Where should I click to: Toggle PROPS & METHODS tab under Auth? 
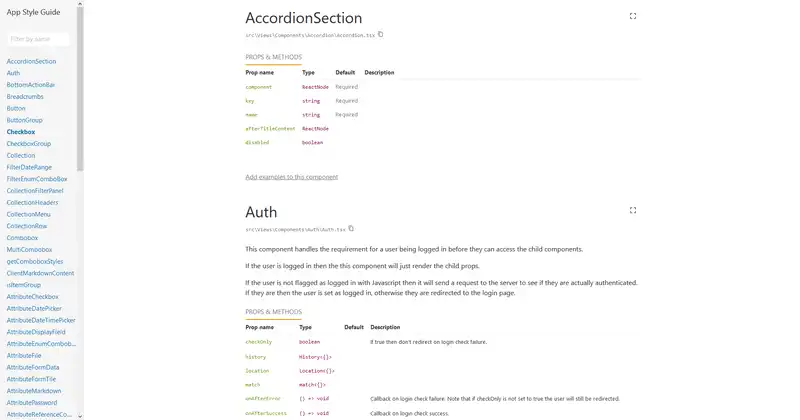(273, 312)
